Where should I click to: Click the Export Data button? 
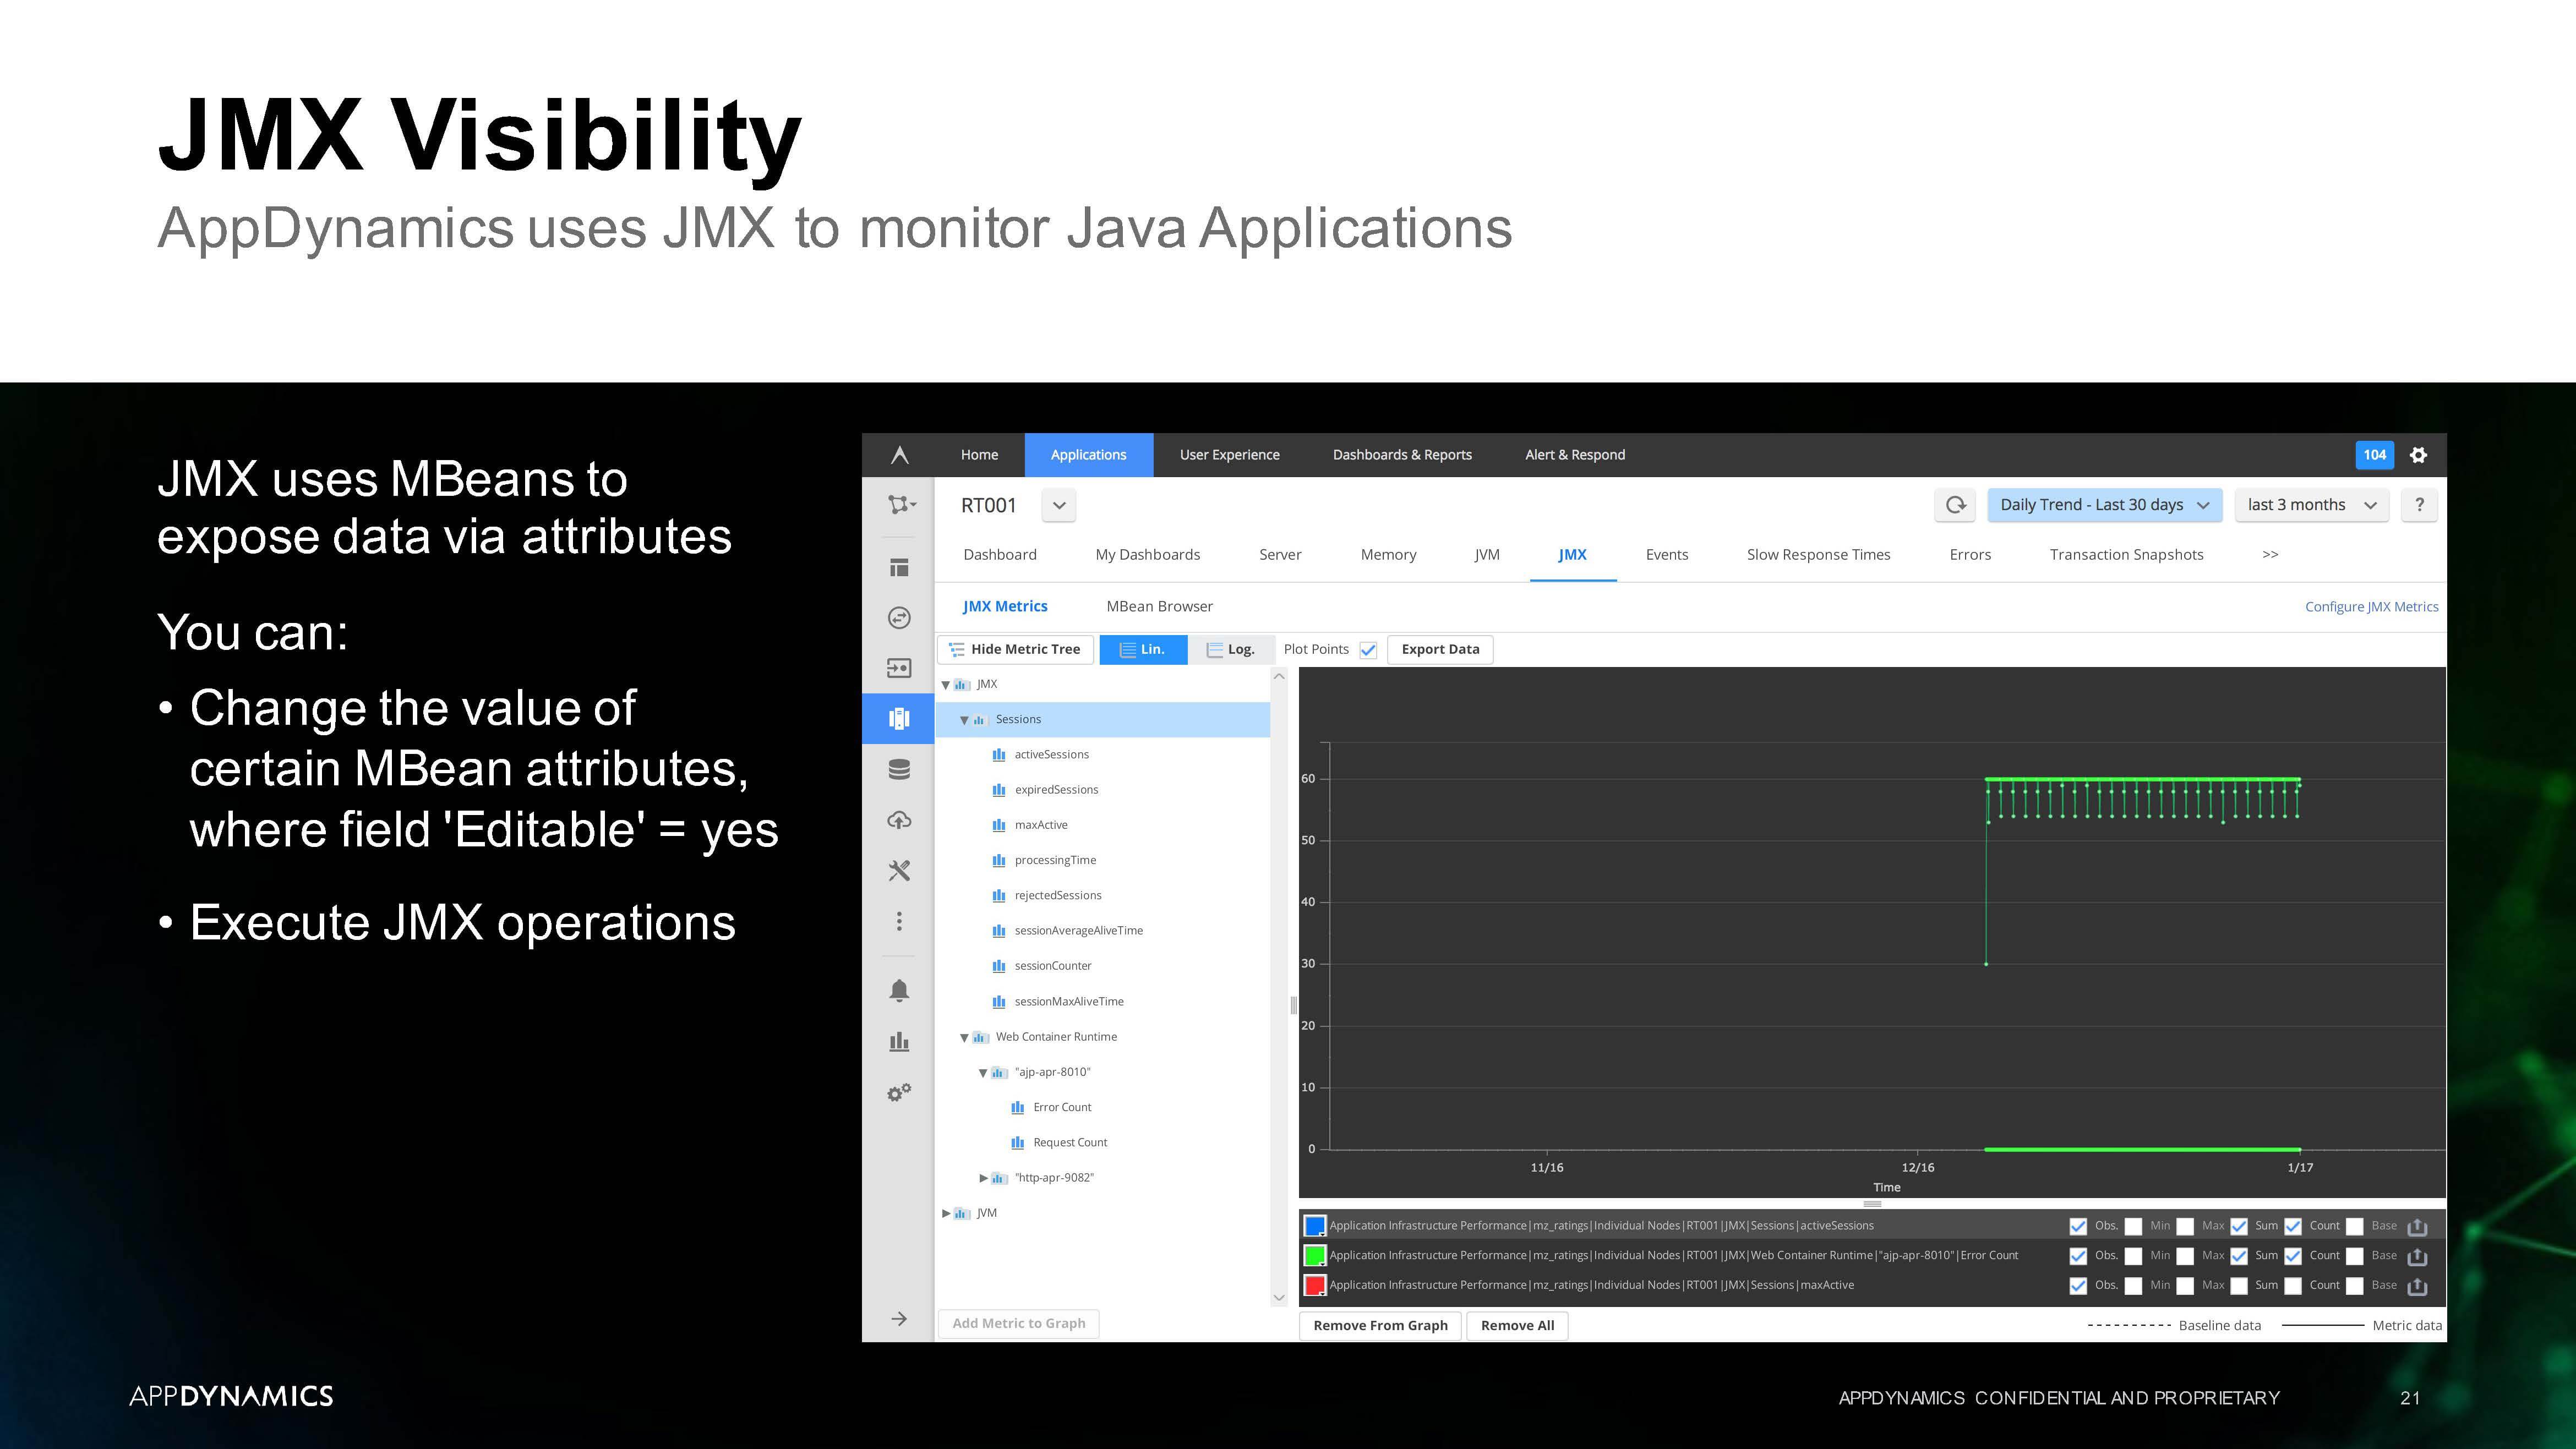1440,650
